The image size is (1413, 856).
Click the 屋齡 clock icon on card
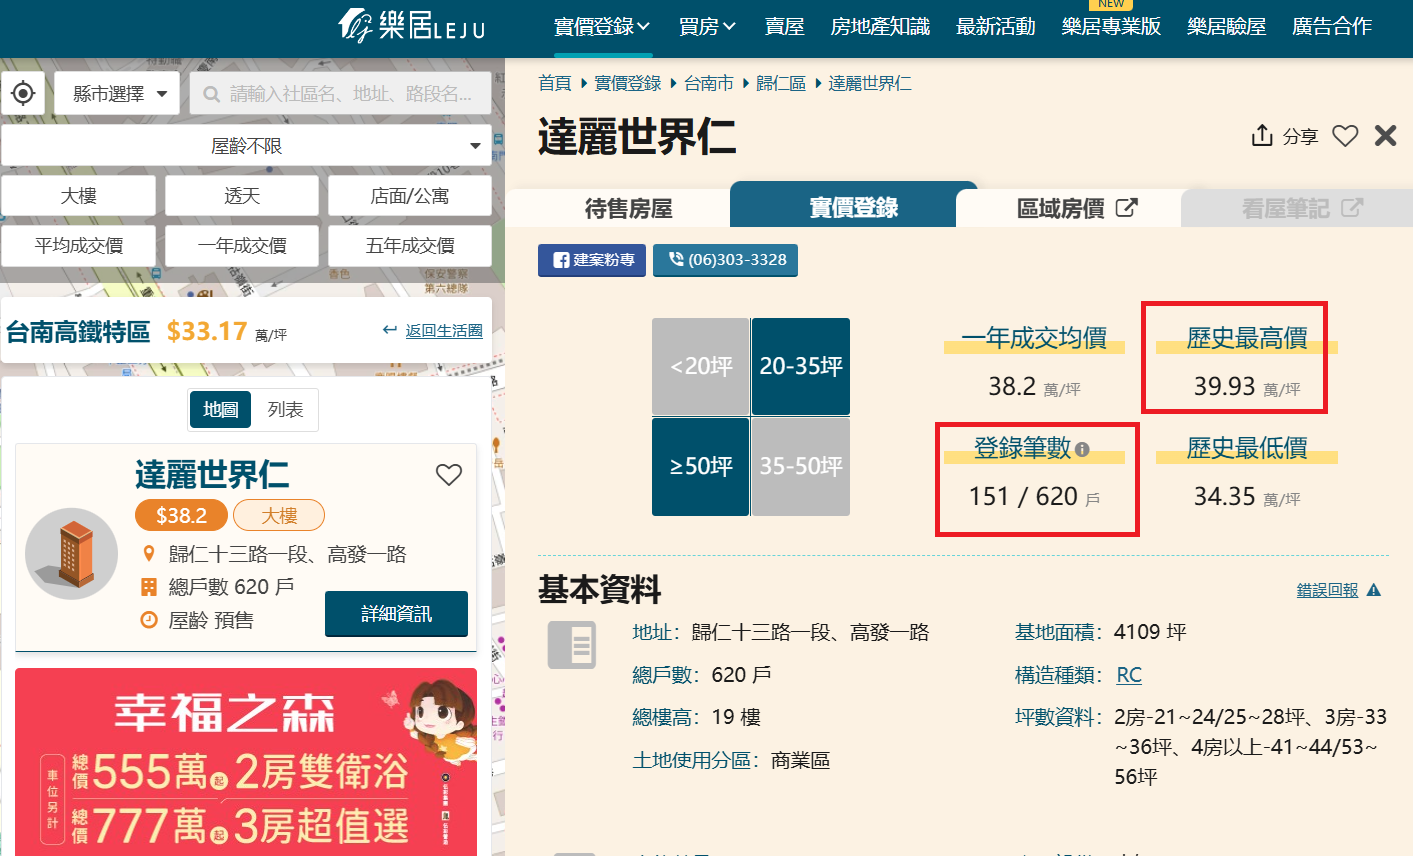[149, 620]
